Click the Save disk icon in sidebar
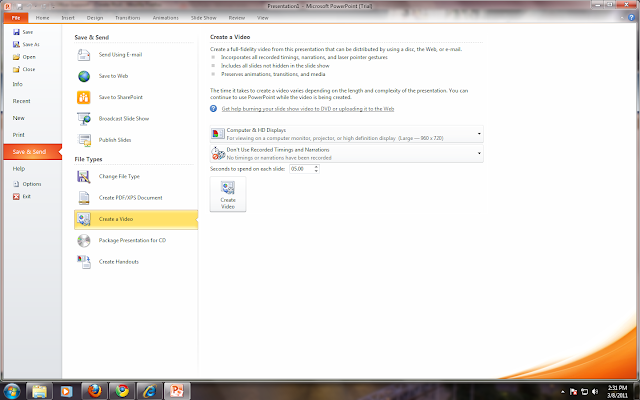Viewport: 640px width, 400px height. [16, 32]
